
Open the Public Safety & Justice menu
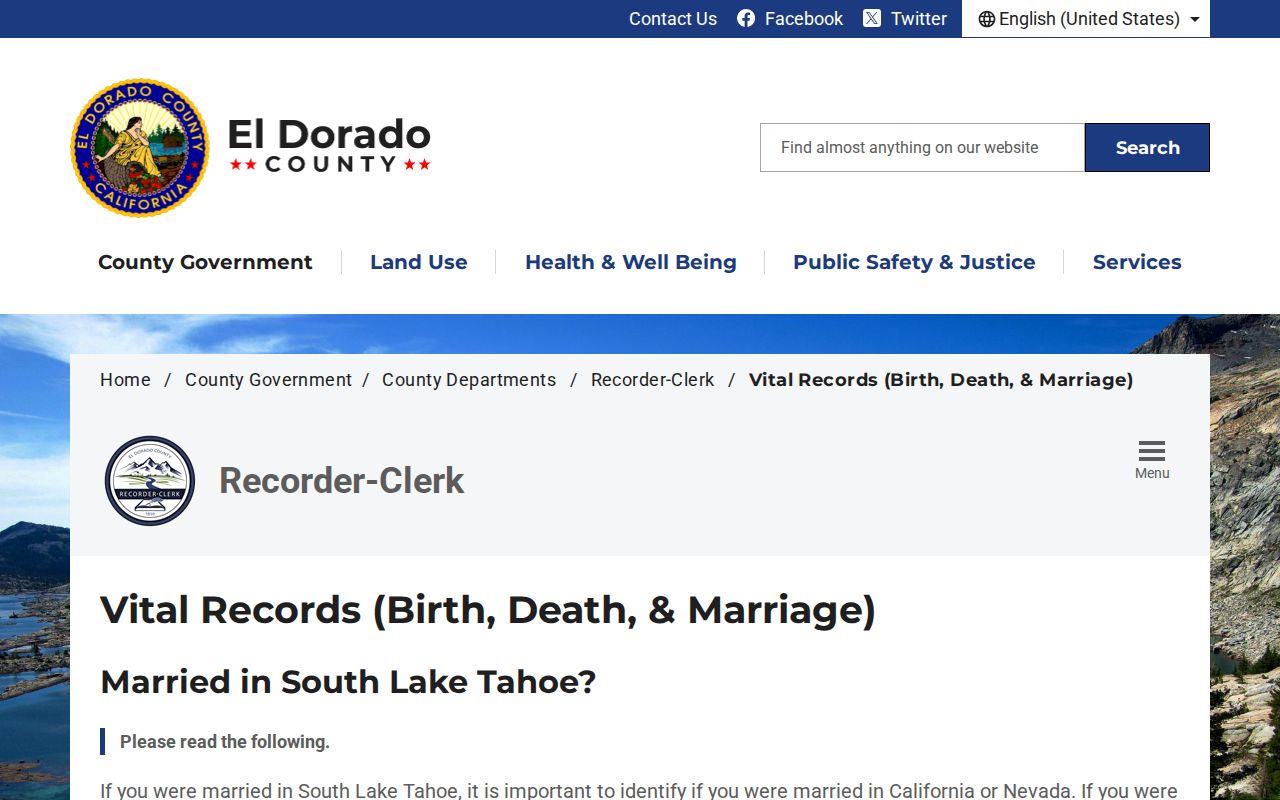pyautogui.click(x=914, y=262)
